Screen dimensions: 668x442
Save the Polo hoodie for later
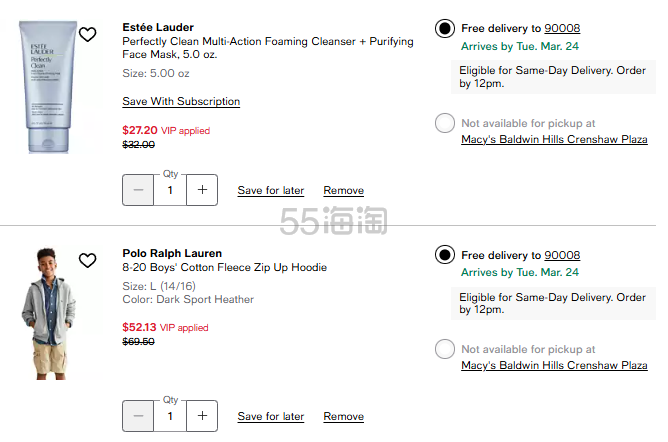[271, 417]
